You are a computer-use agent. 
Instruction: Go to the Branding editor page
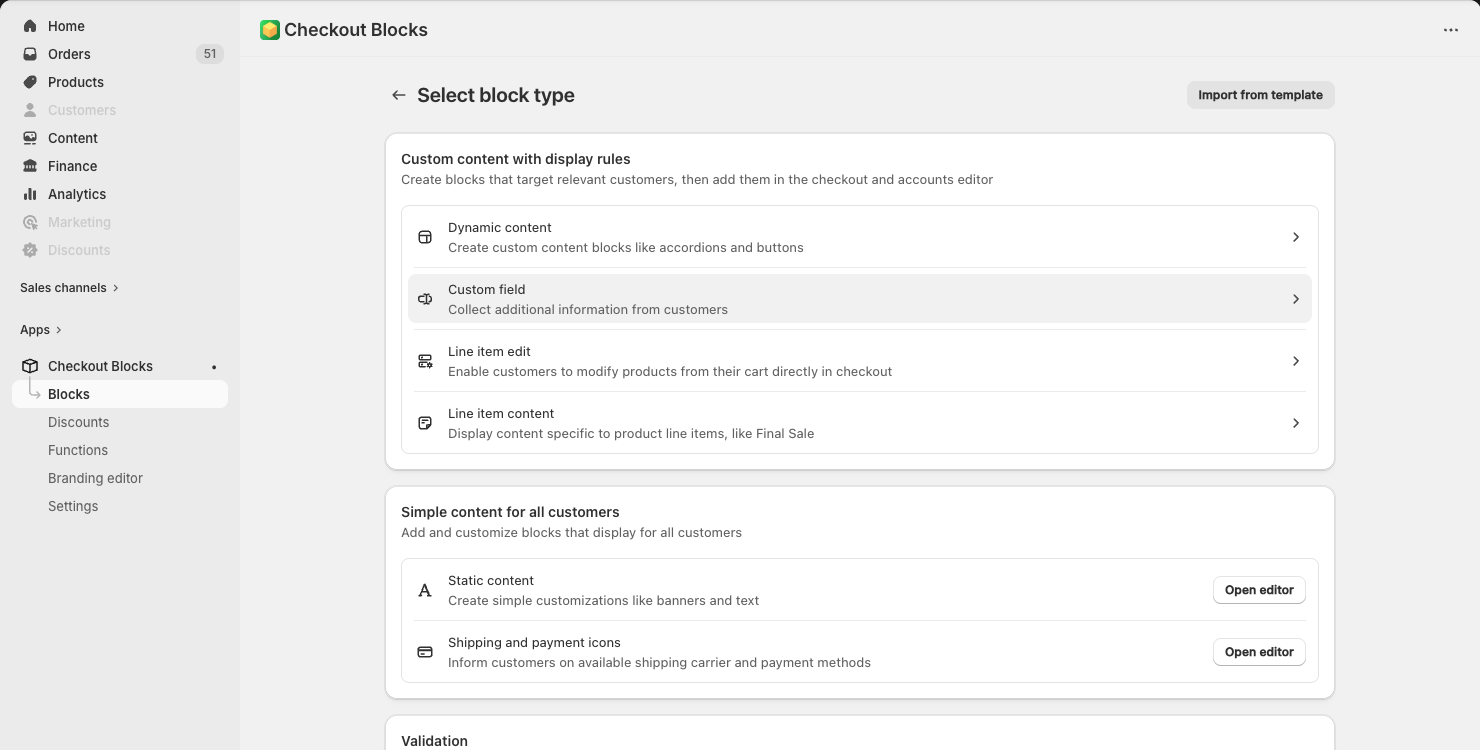tap(95, 478)
